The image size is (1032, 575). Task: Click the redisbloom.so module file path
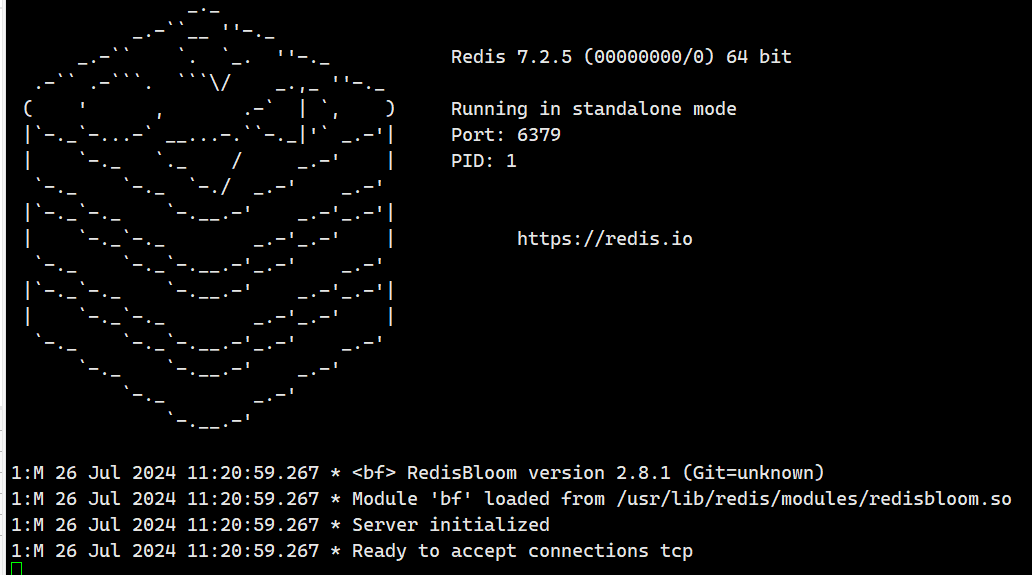(x=813, y=499)
